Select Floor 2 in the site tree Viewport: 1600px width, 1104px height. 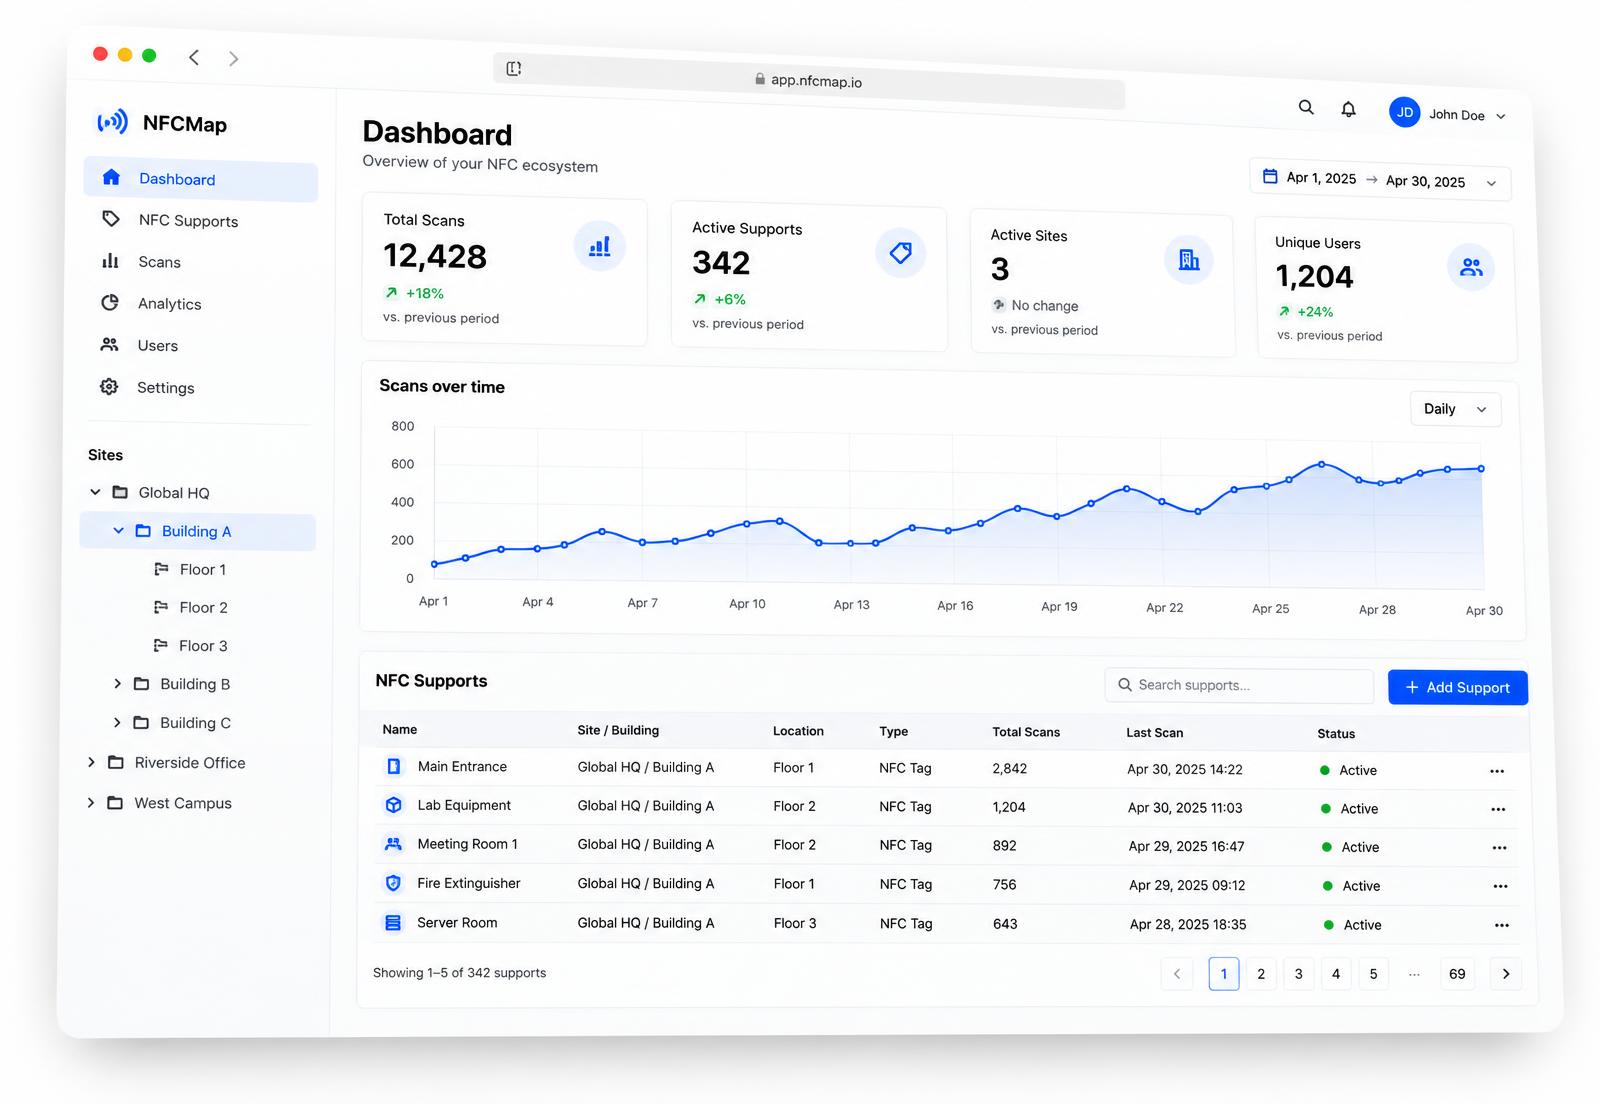point(203,607)
